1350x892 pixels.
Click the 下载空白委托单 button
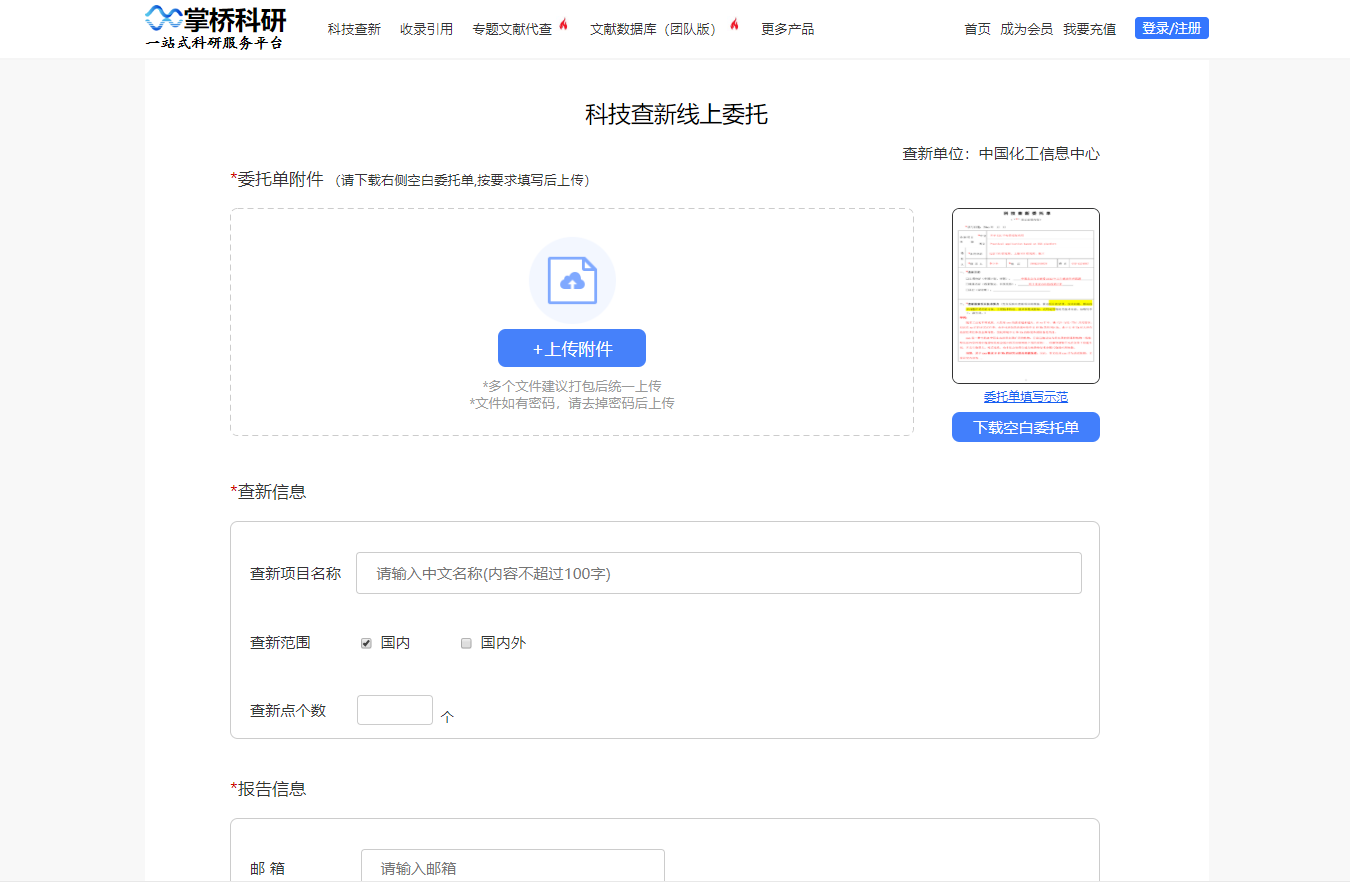pos(1026,427)
